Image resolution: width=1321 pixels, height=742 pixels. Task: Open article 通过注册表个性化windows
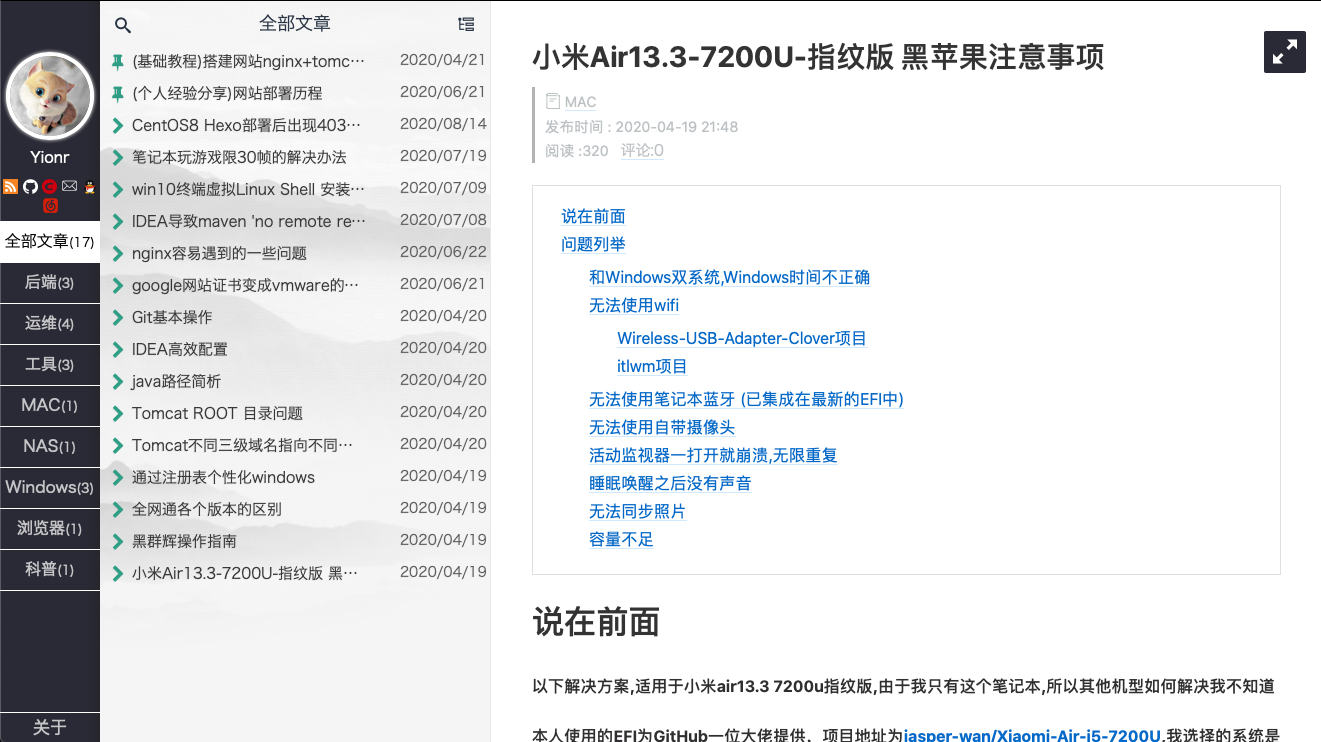pyautogui.click(x=223, y=477)
